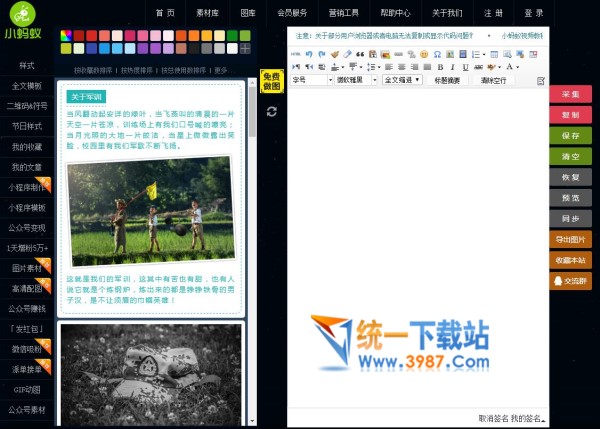The image size is (600, 429).
Task: Align text right
Action: point(414,67)
